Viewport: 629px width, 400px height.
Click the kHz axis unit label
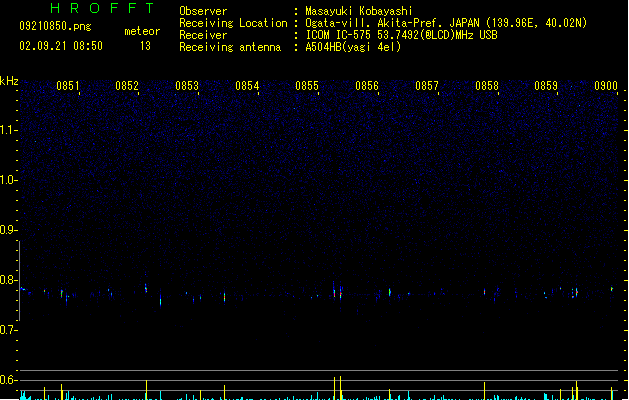click(x=9, y=81)
